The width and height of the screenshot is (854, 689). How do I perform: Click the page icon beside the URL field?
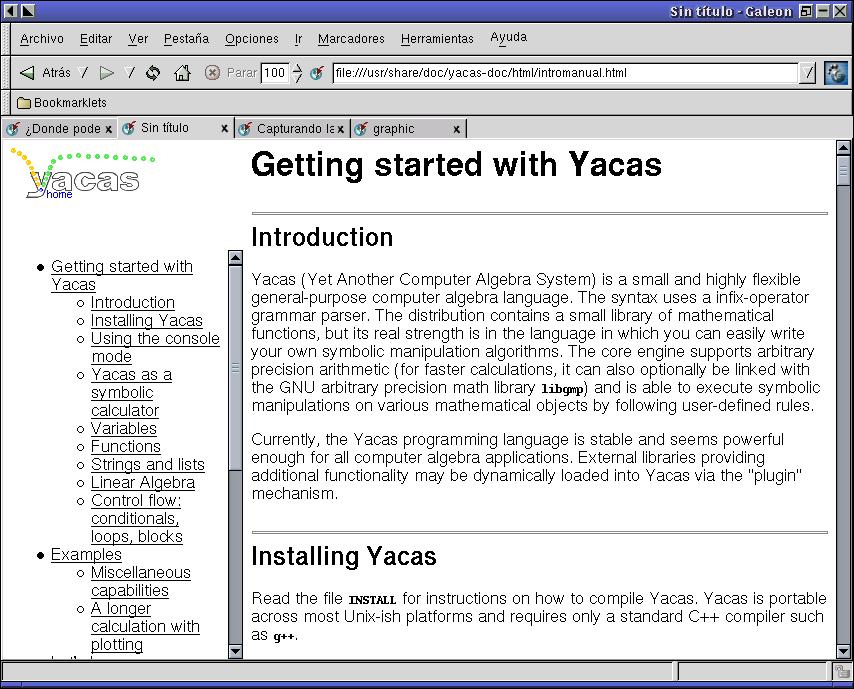coord(317,73)
